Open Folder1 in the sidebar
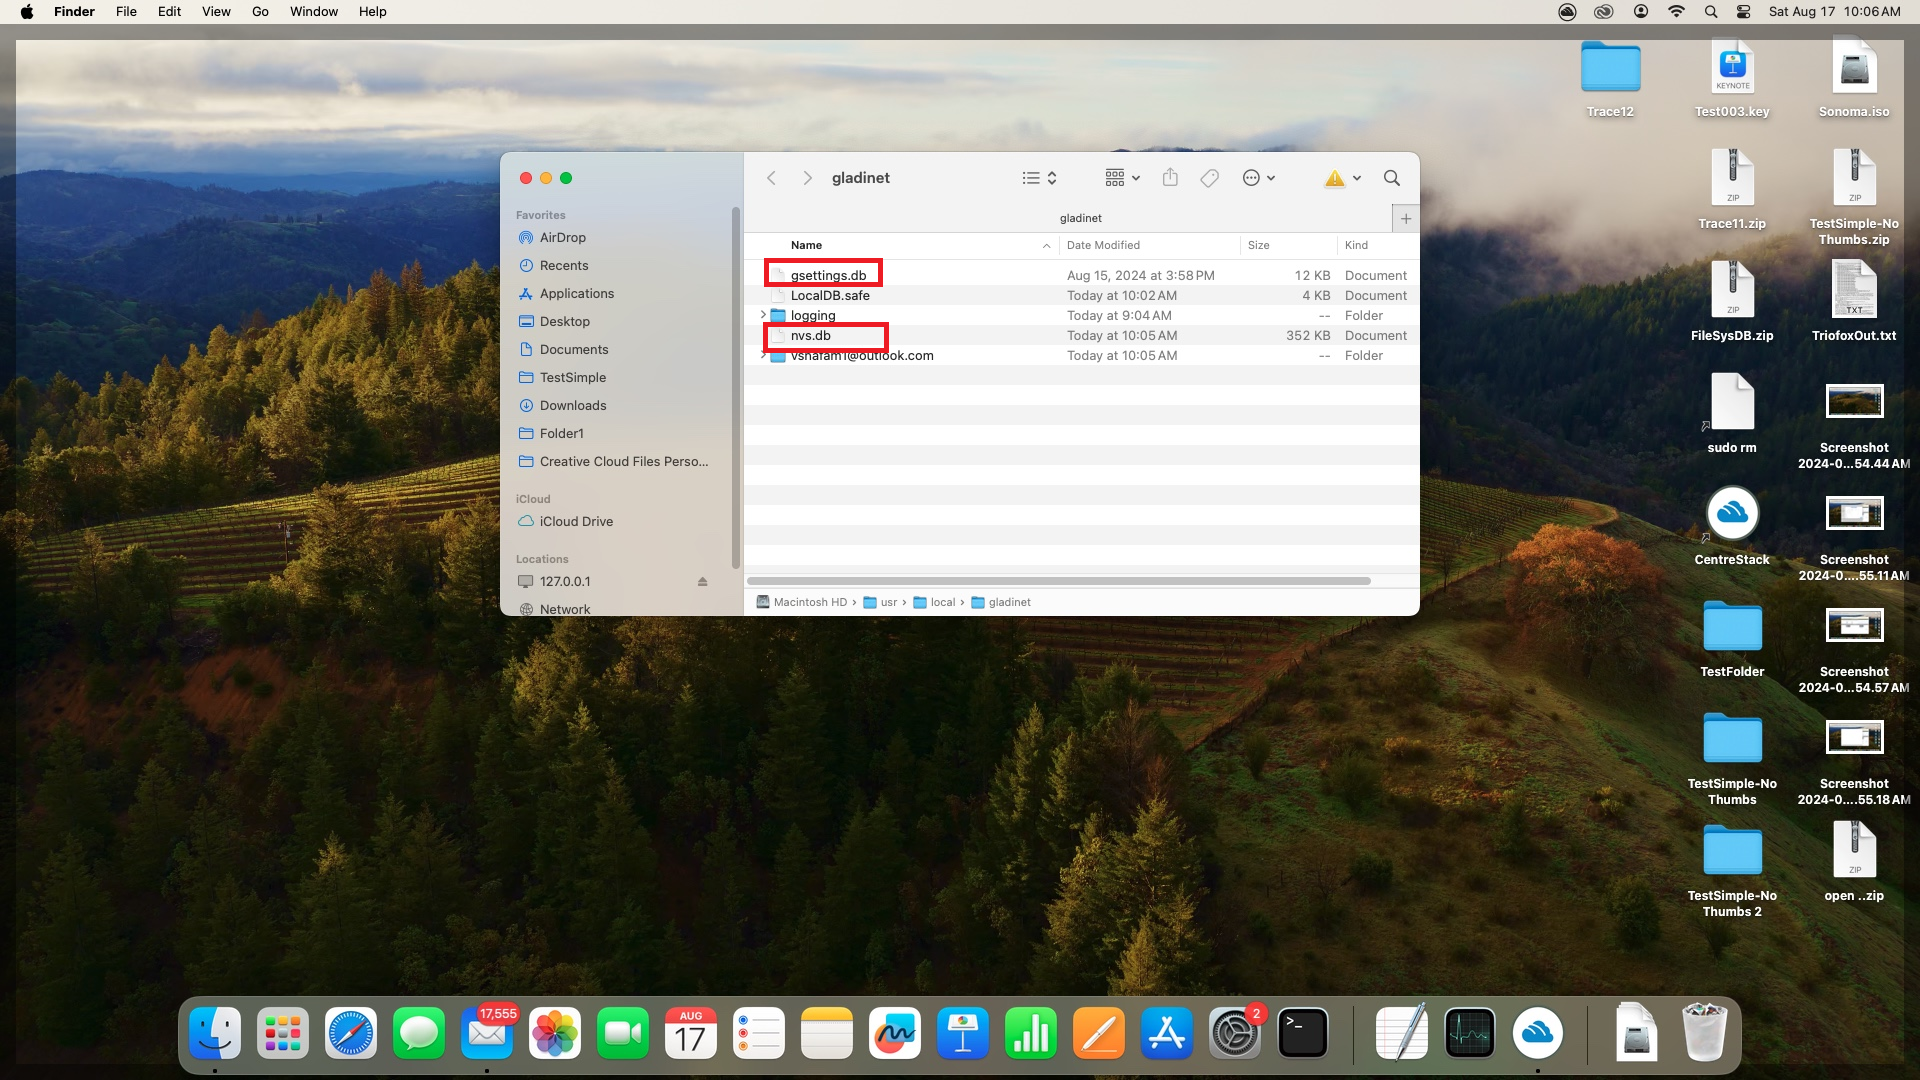 562,433
